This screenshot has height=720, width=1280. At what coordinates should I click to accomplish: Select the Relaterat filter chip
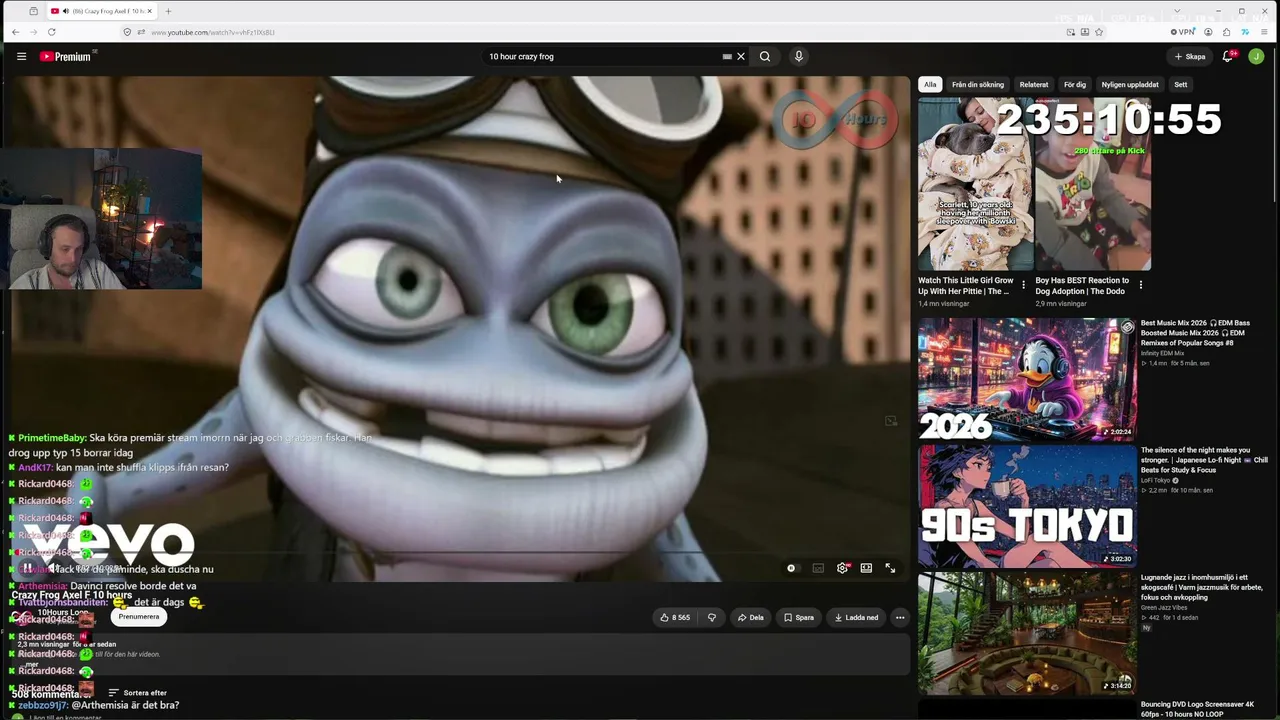pyautogui.click(x=1034, y=85)
